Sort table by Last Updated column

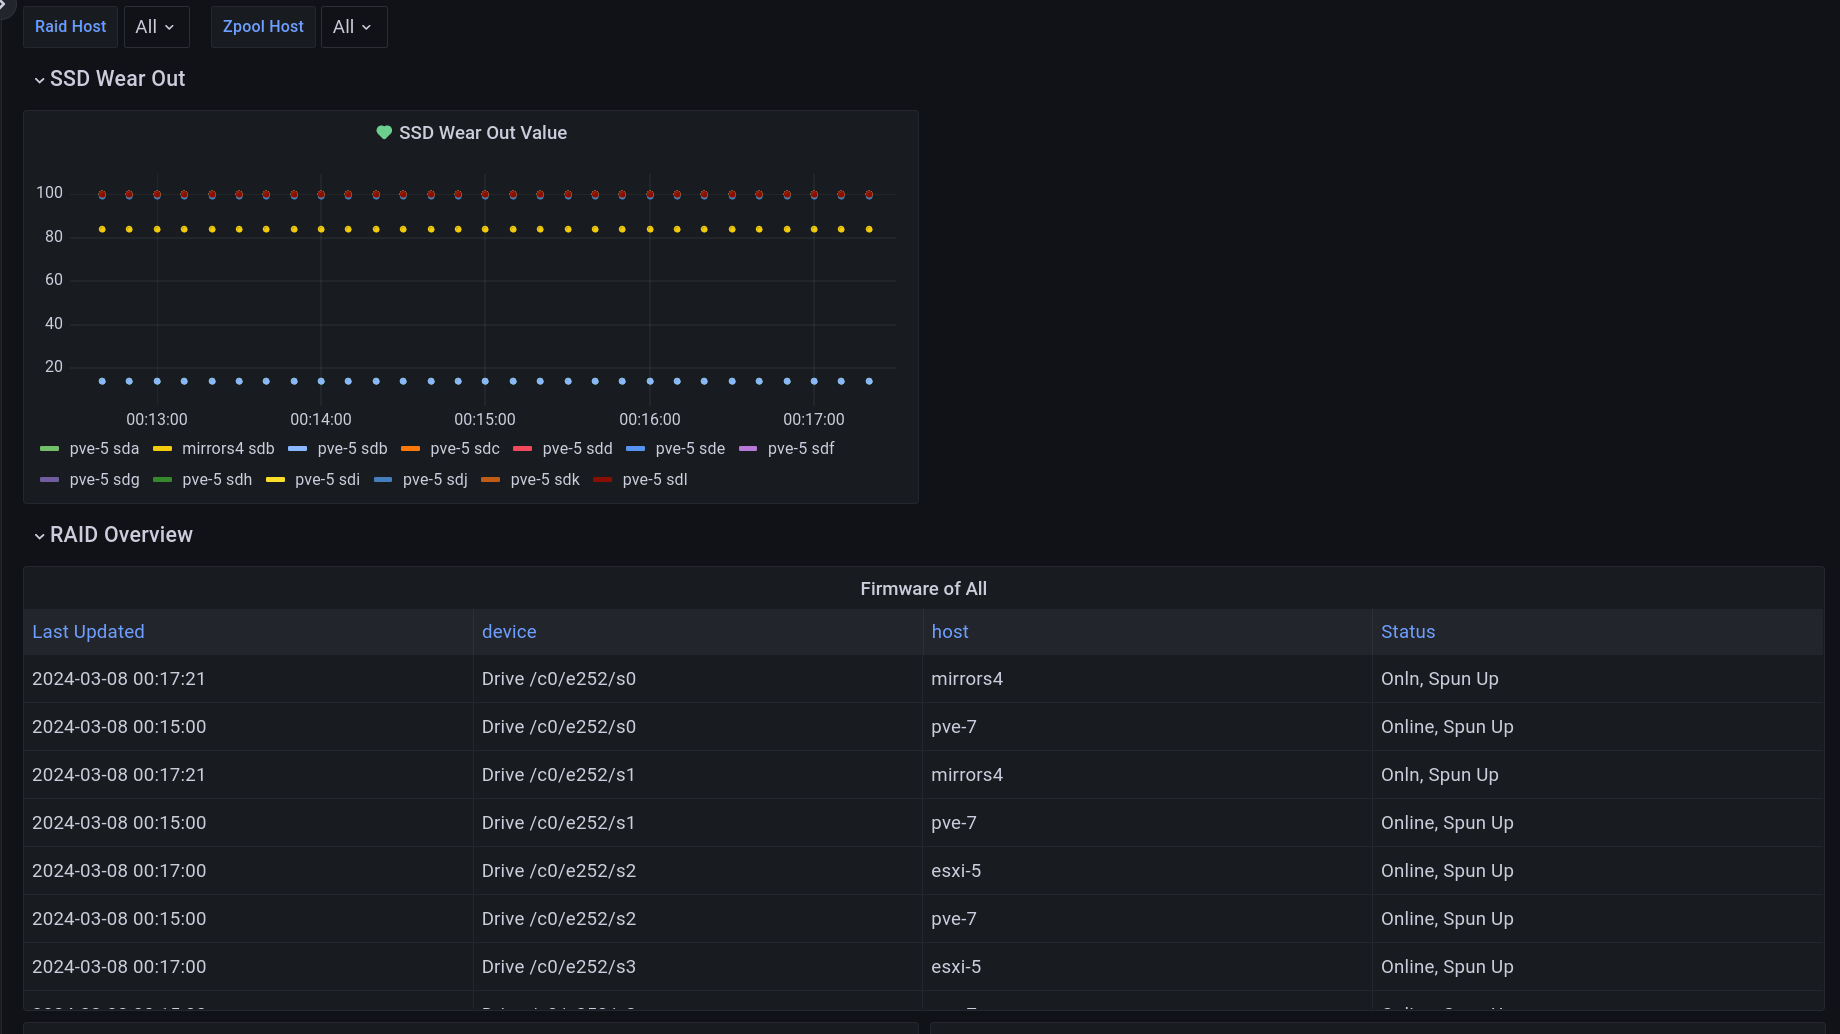(x=88, y=632)
